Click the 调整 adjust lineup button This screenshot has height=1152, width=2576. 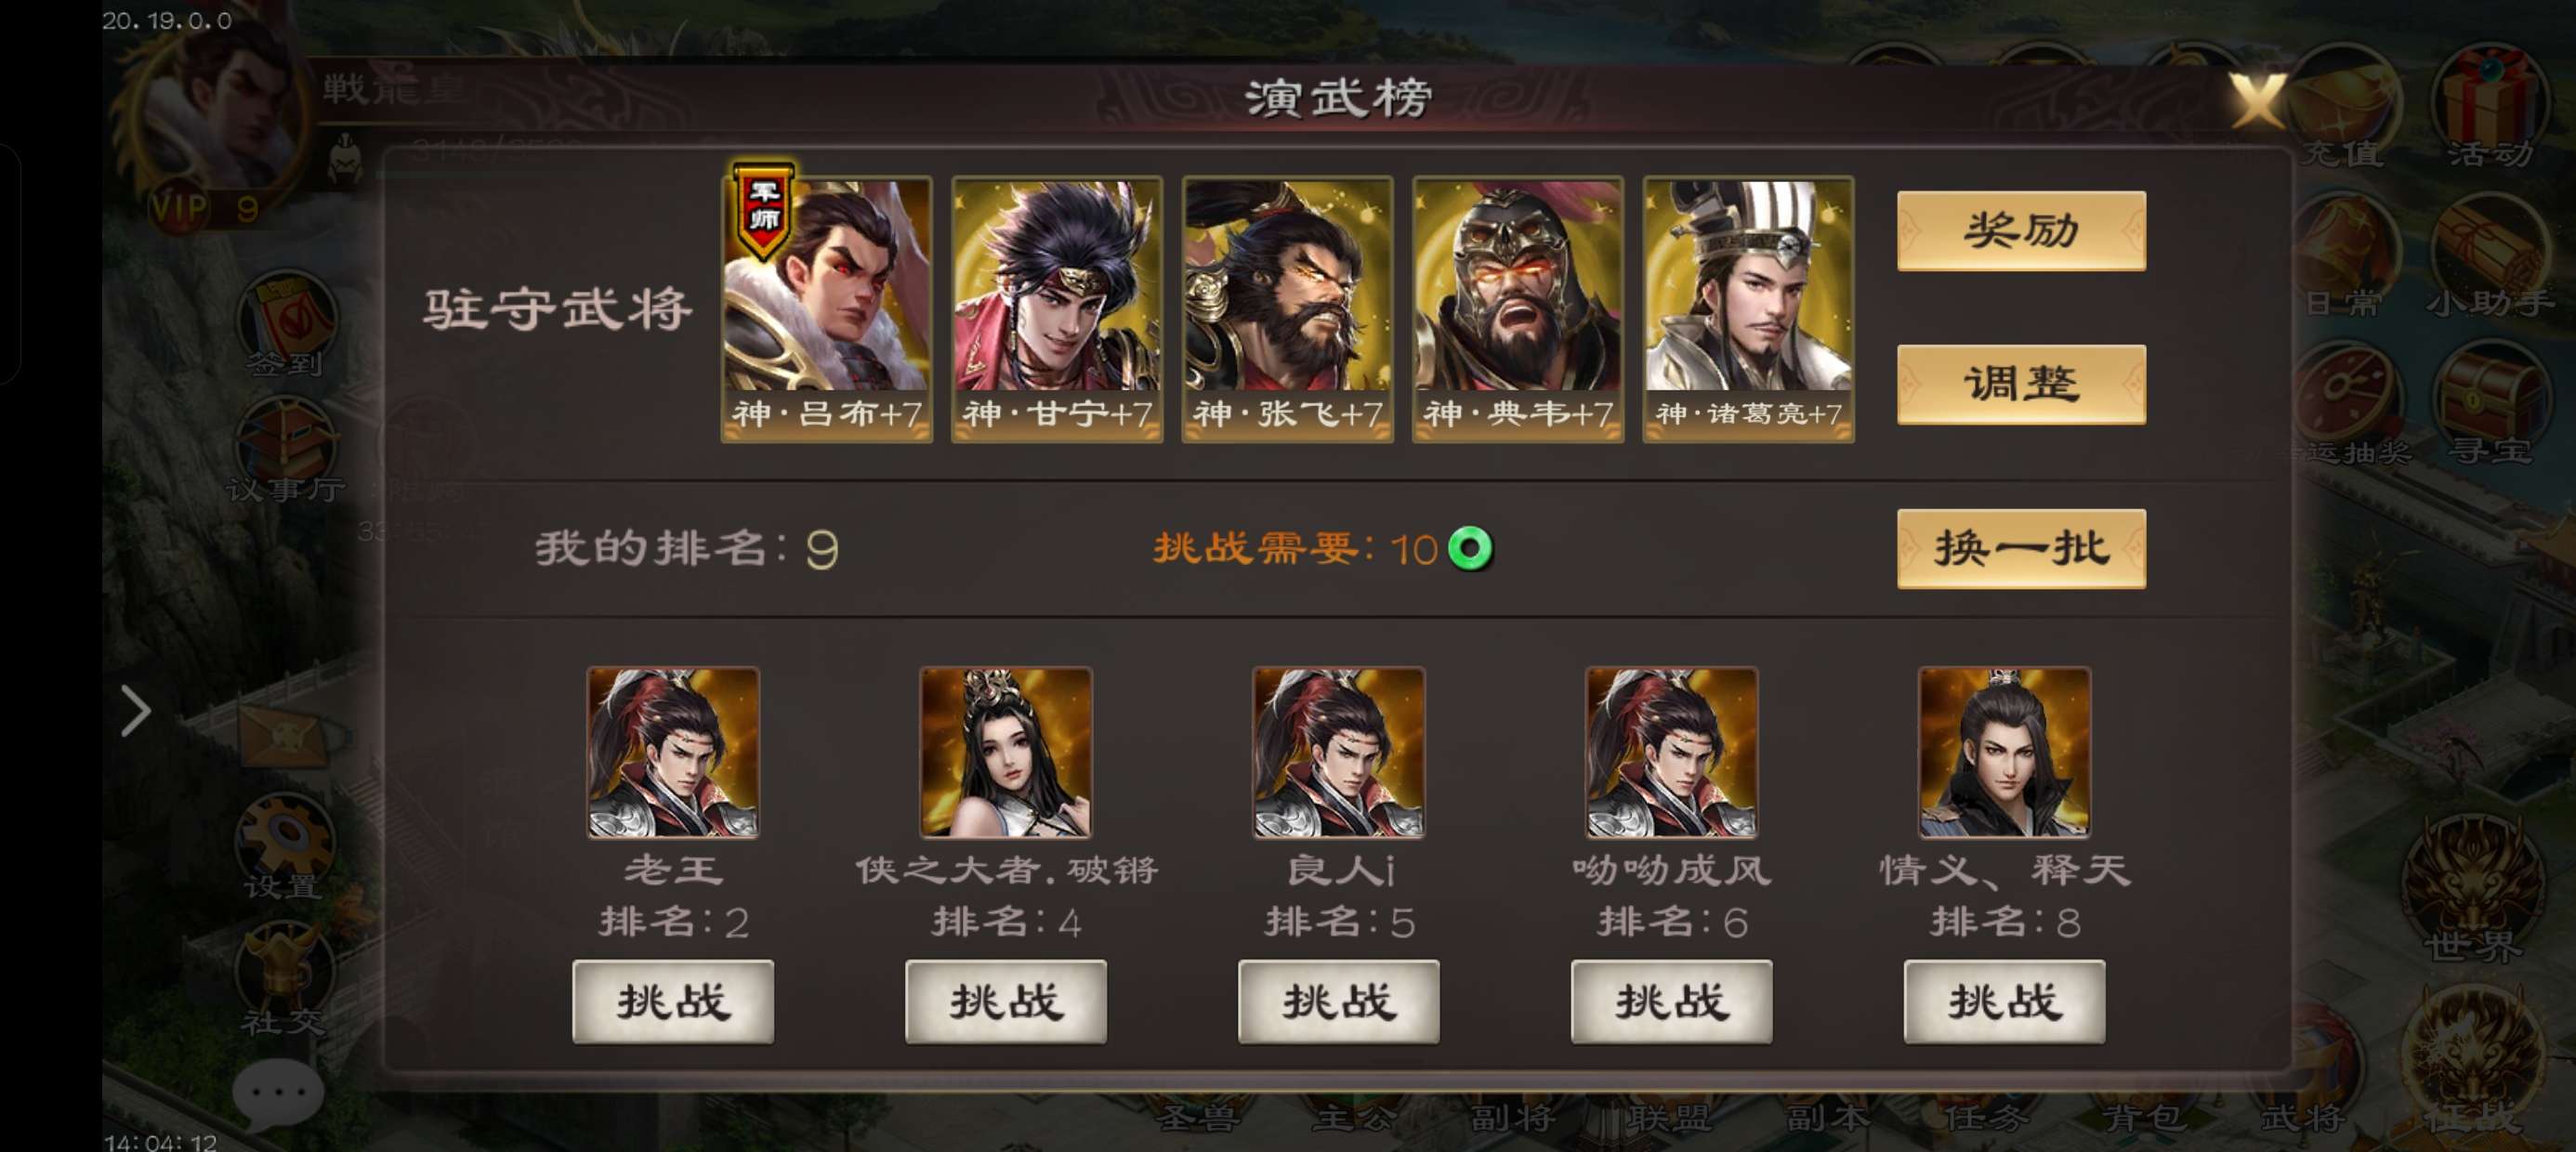tap(2021, 384)
